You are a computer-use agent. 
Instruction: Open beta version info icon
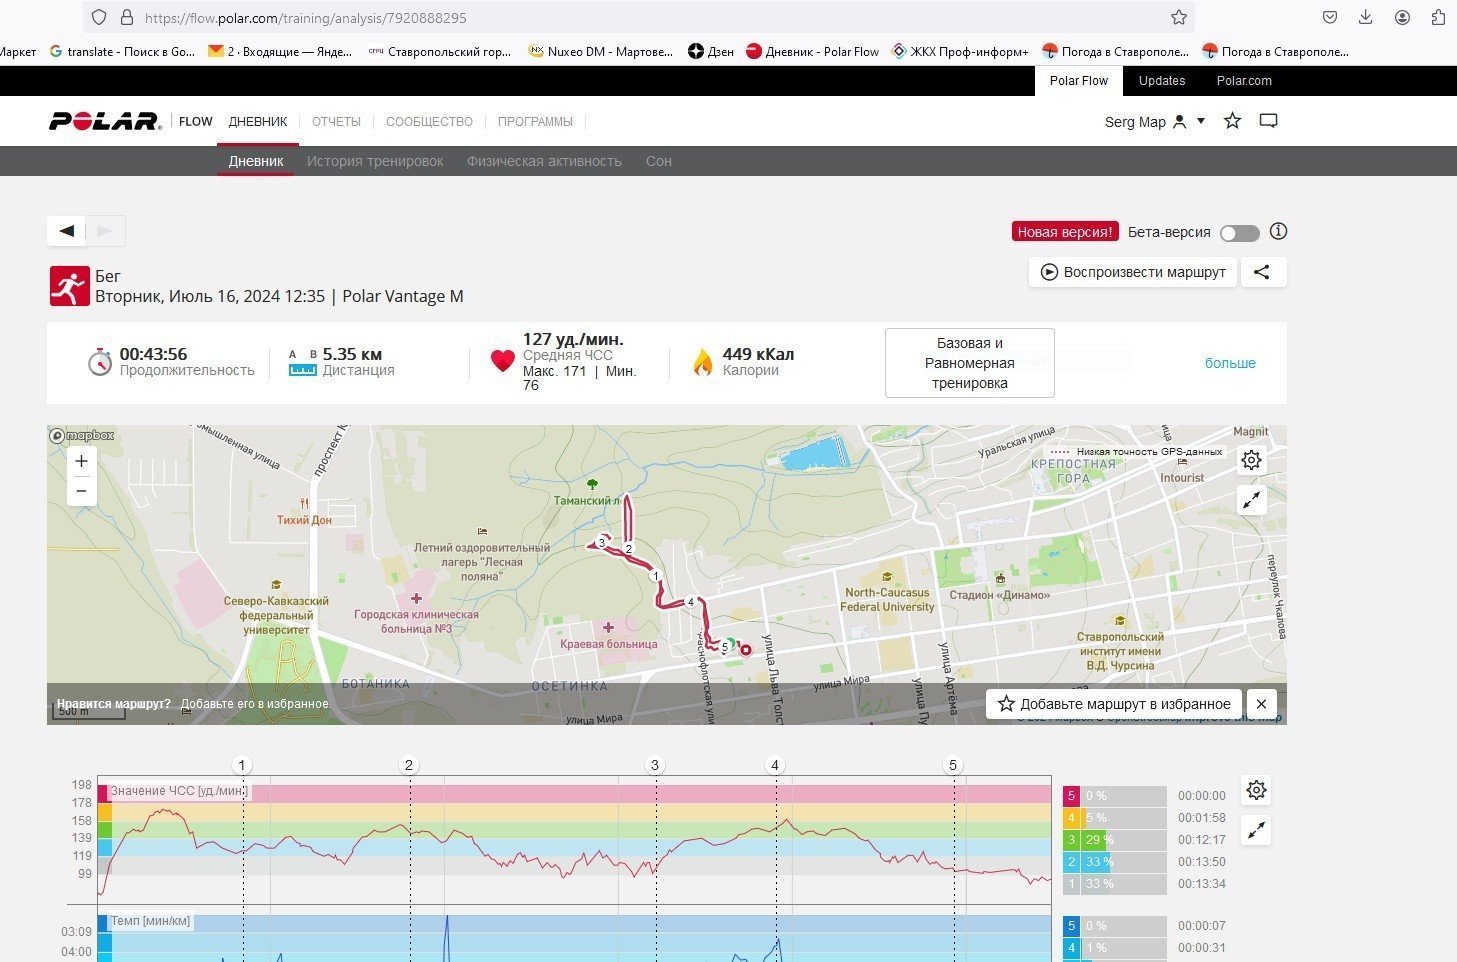pos(1278,231)
